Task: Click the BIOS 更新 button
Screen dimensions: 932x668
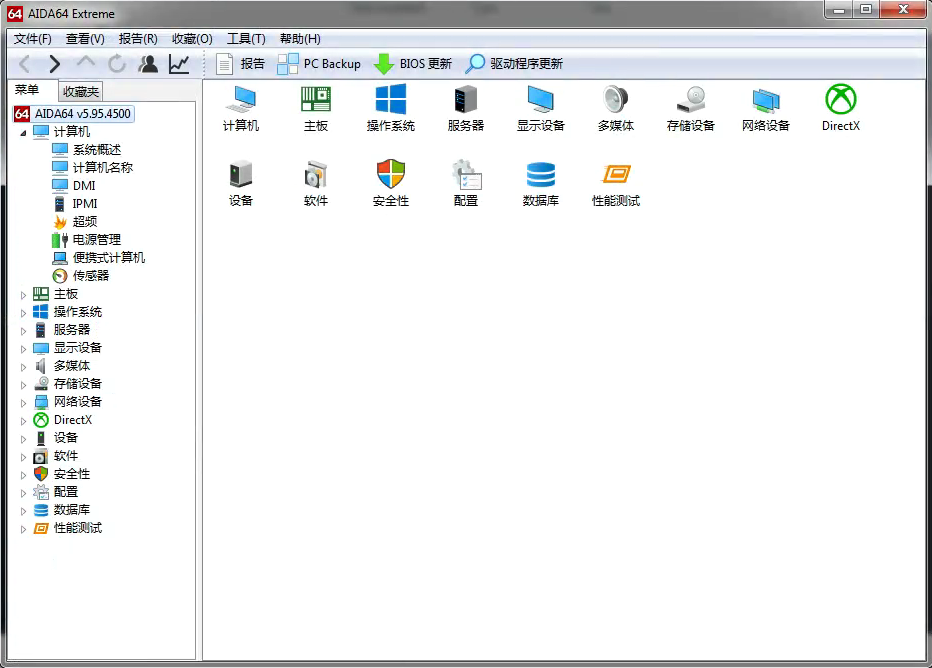Action: (x=413, y=64)
